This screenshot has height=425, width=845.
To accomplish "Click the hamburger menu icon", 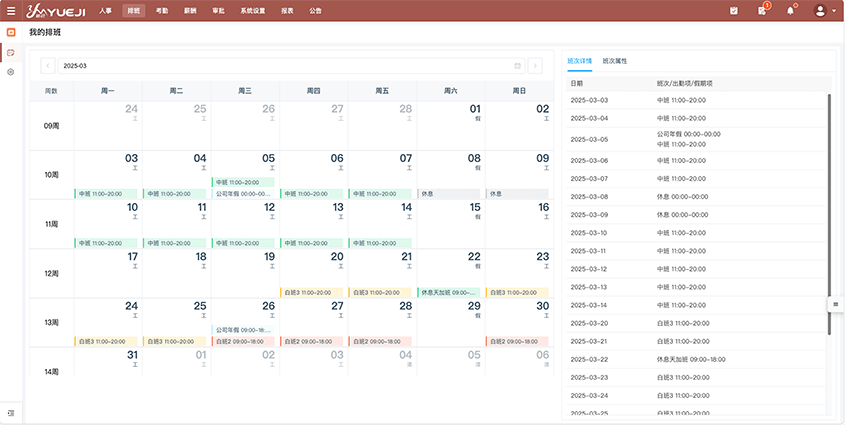I will click(11, 11).
